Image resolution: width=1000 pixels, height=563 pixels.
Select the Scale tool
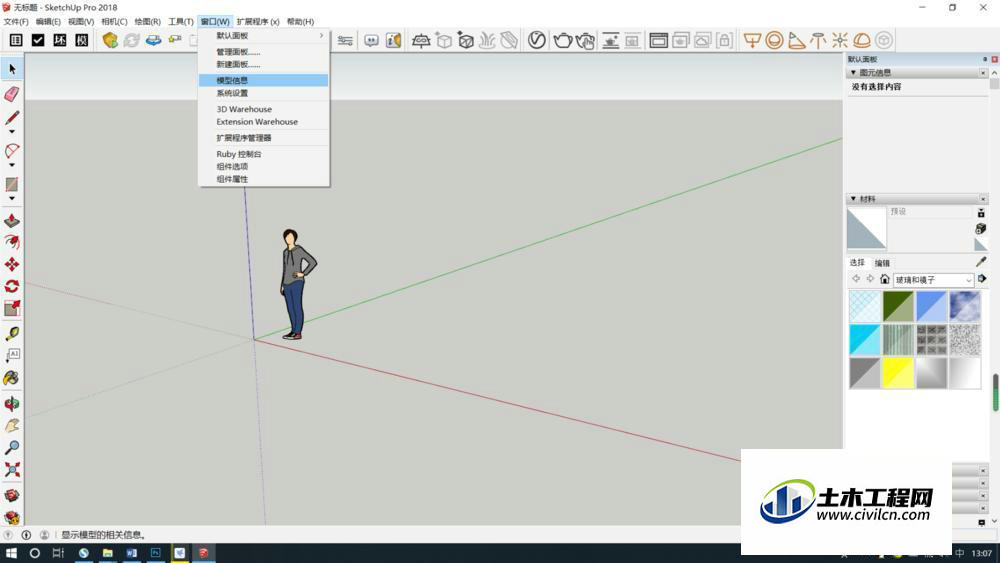12,309
